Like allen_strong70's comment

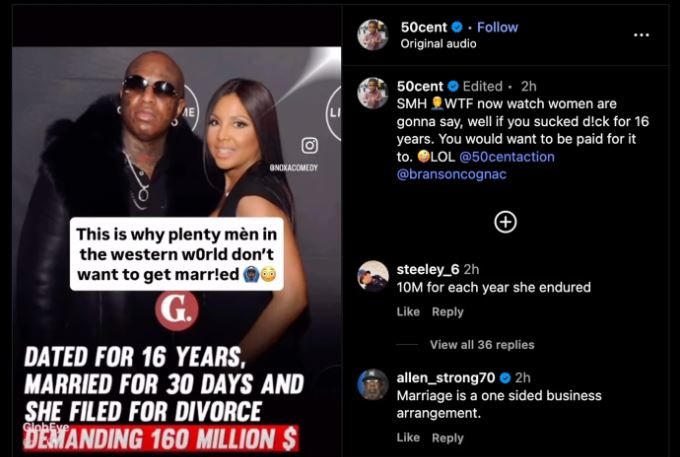[408, 437]
